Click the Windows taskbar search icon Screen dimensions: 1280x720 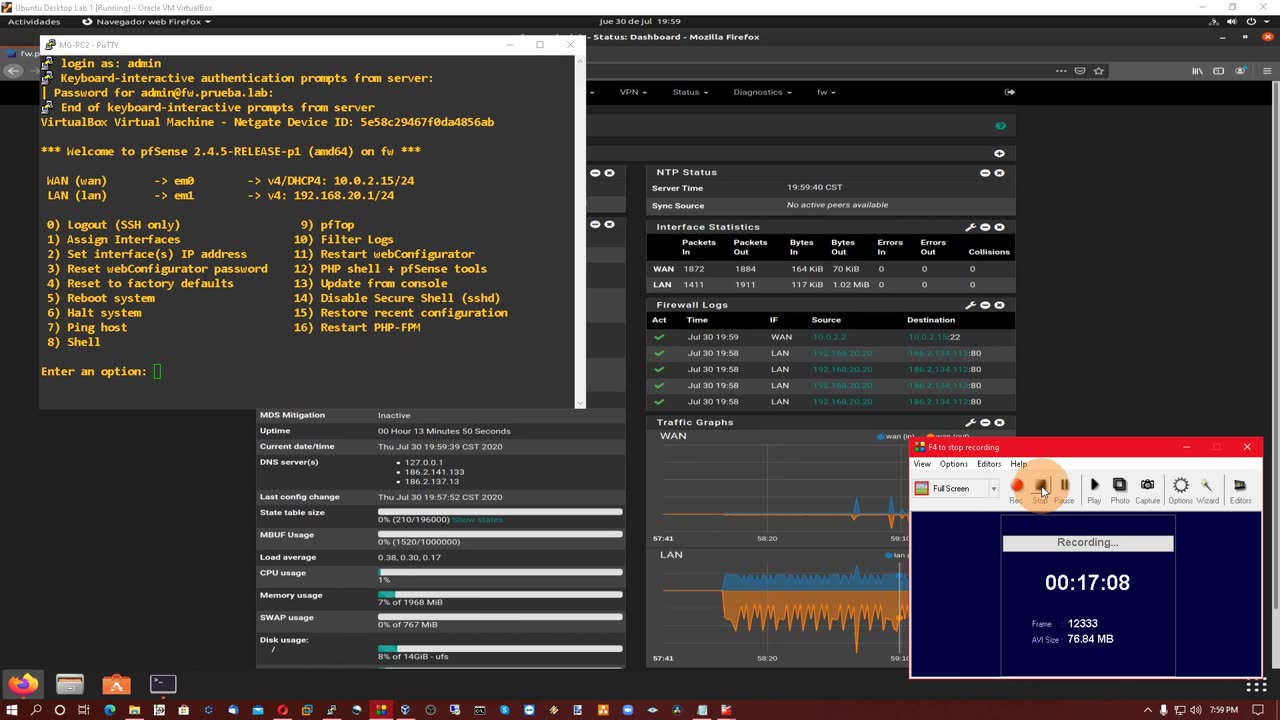click(x=36, y=710)
